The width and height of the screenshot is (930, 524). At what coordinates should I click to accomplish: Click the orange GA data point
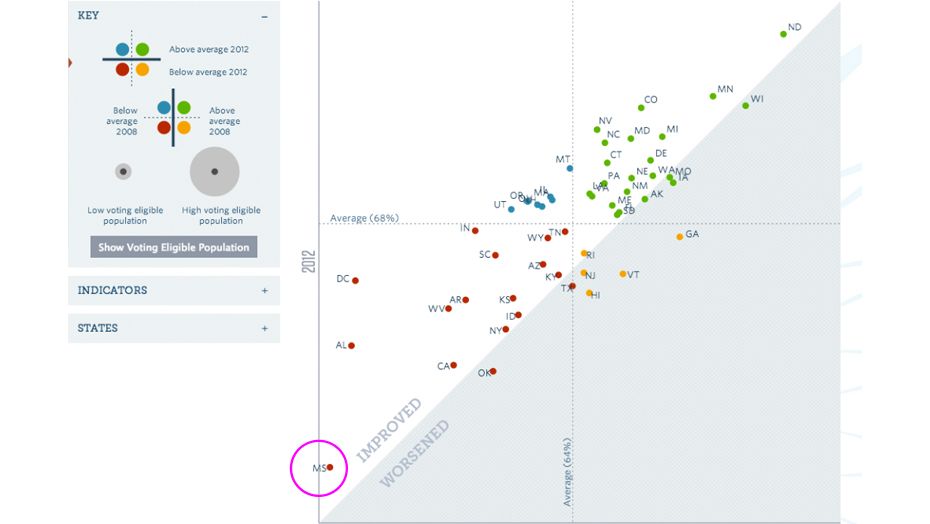(x=680, y=237)
